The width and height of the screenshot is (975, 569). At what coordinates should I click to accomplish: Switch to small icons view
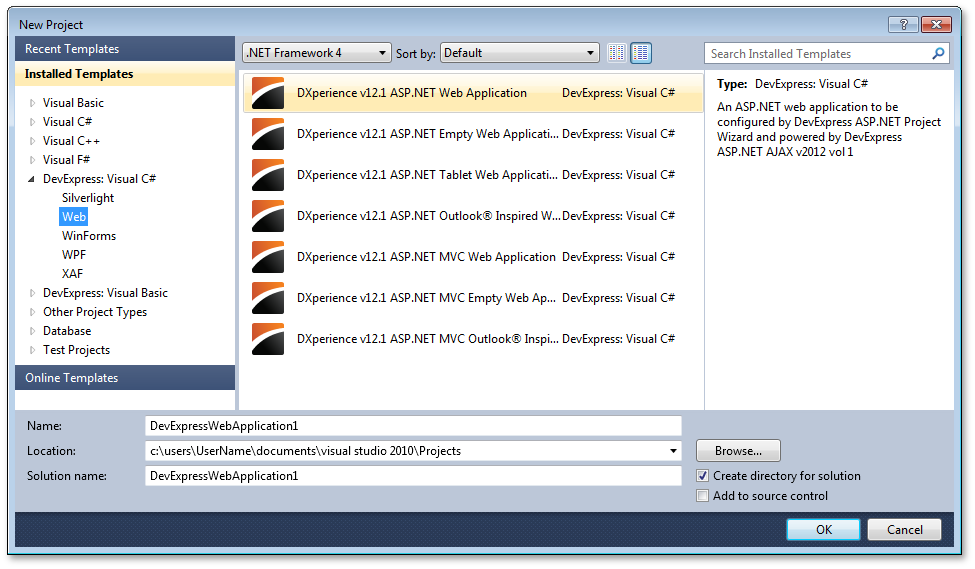click(x=617, y=53)
